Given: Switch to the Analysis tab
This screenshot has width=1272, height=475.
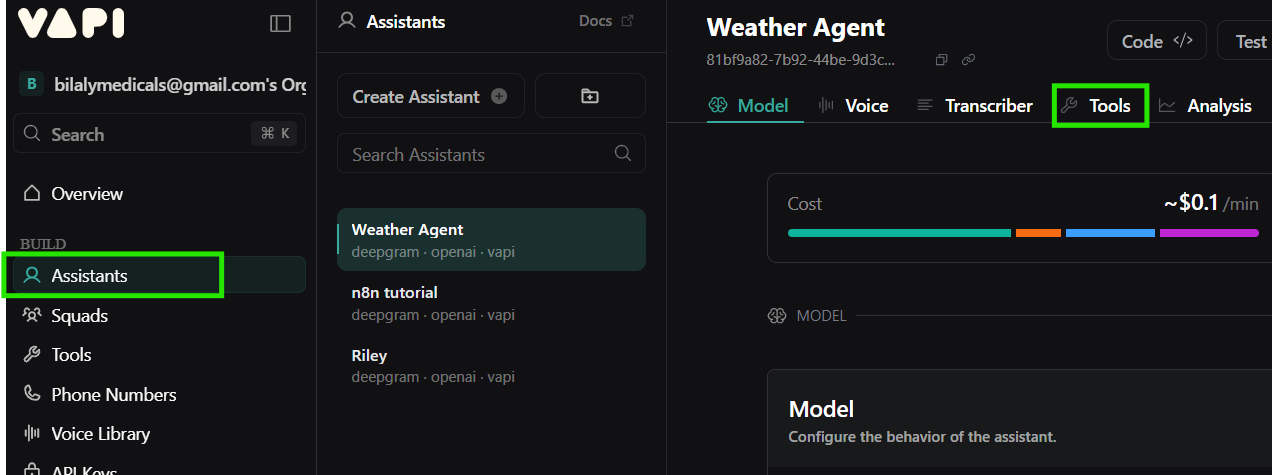Looking at the screenshot, I should tap(1205, 105).
